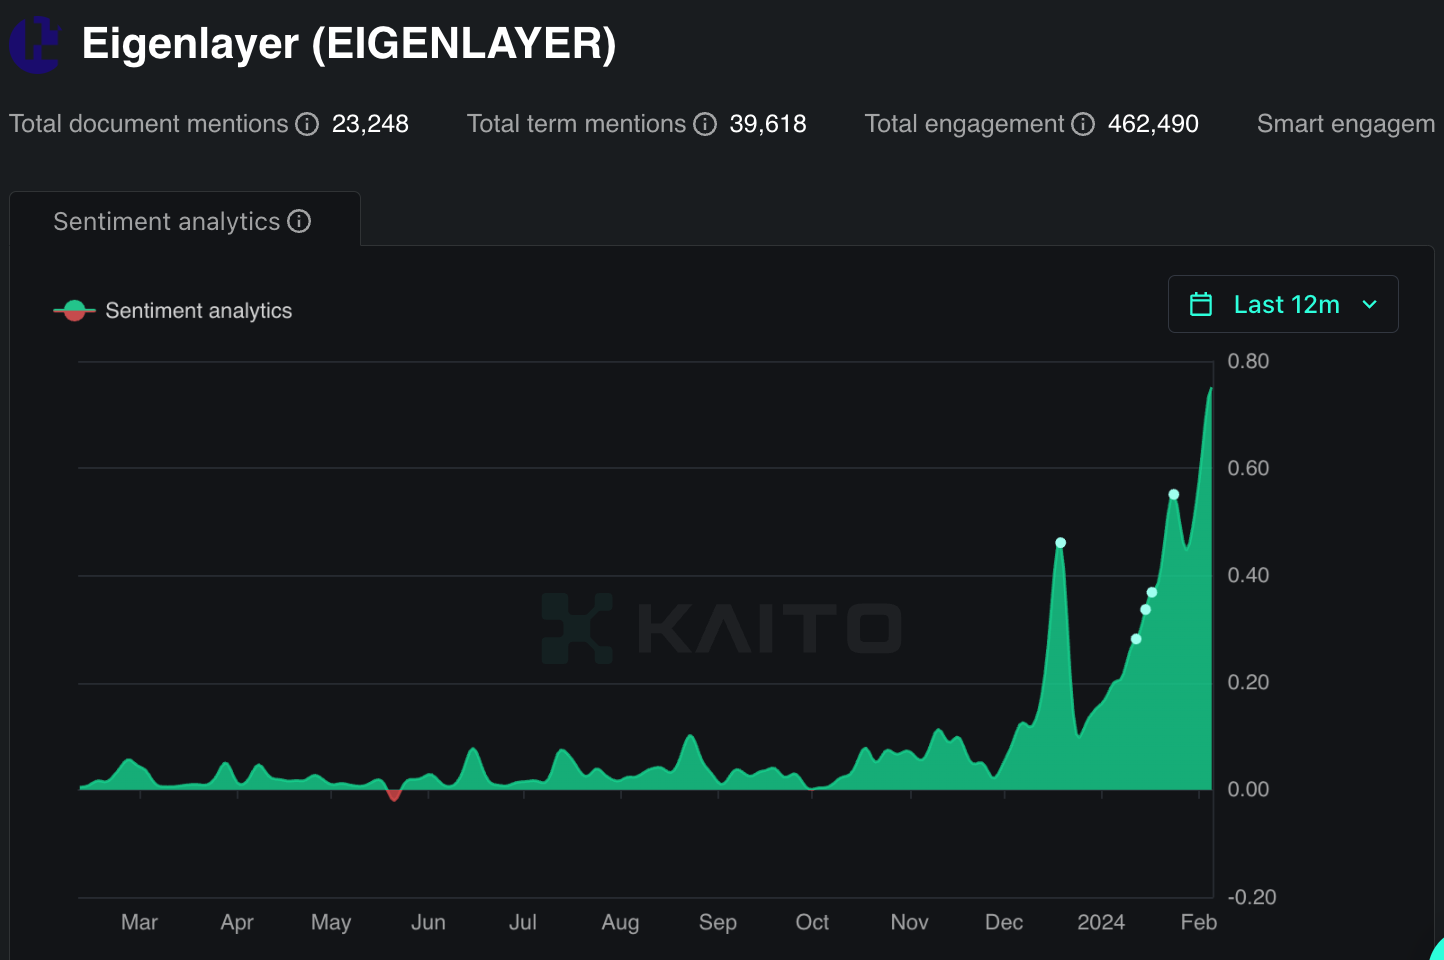Click the highest marked data point in late January
Image resolution: width=1444 pixels, height=960 pixels.
click(x=1174, y=494)
